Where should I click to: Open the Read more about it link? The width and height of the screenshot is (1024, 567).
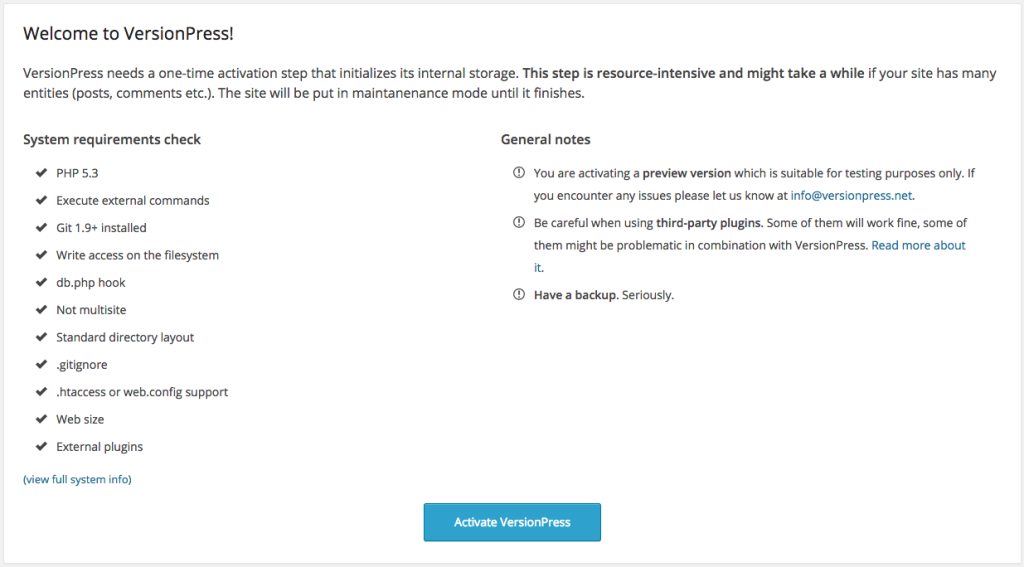pyautogui.click(x=918, y=245)
